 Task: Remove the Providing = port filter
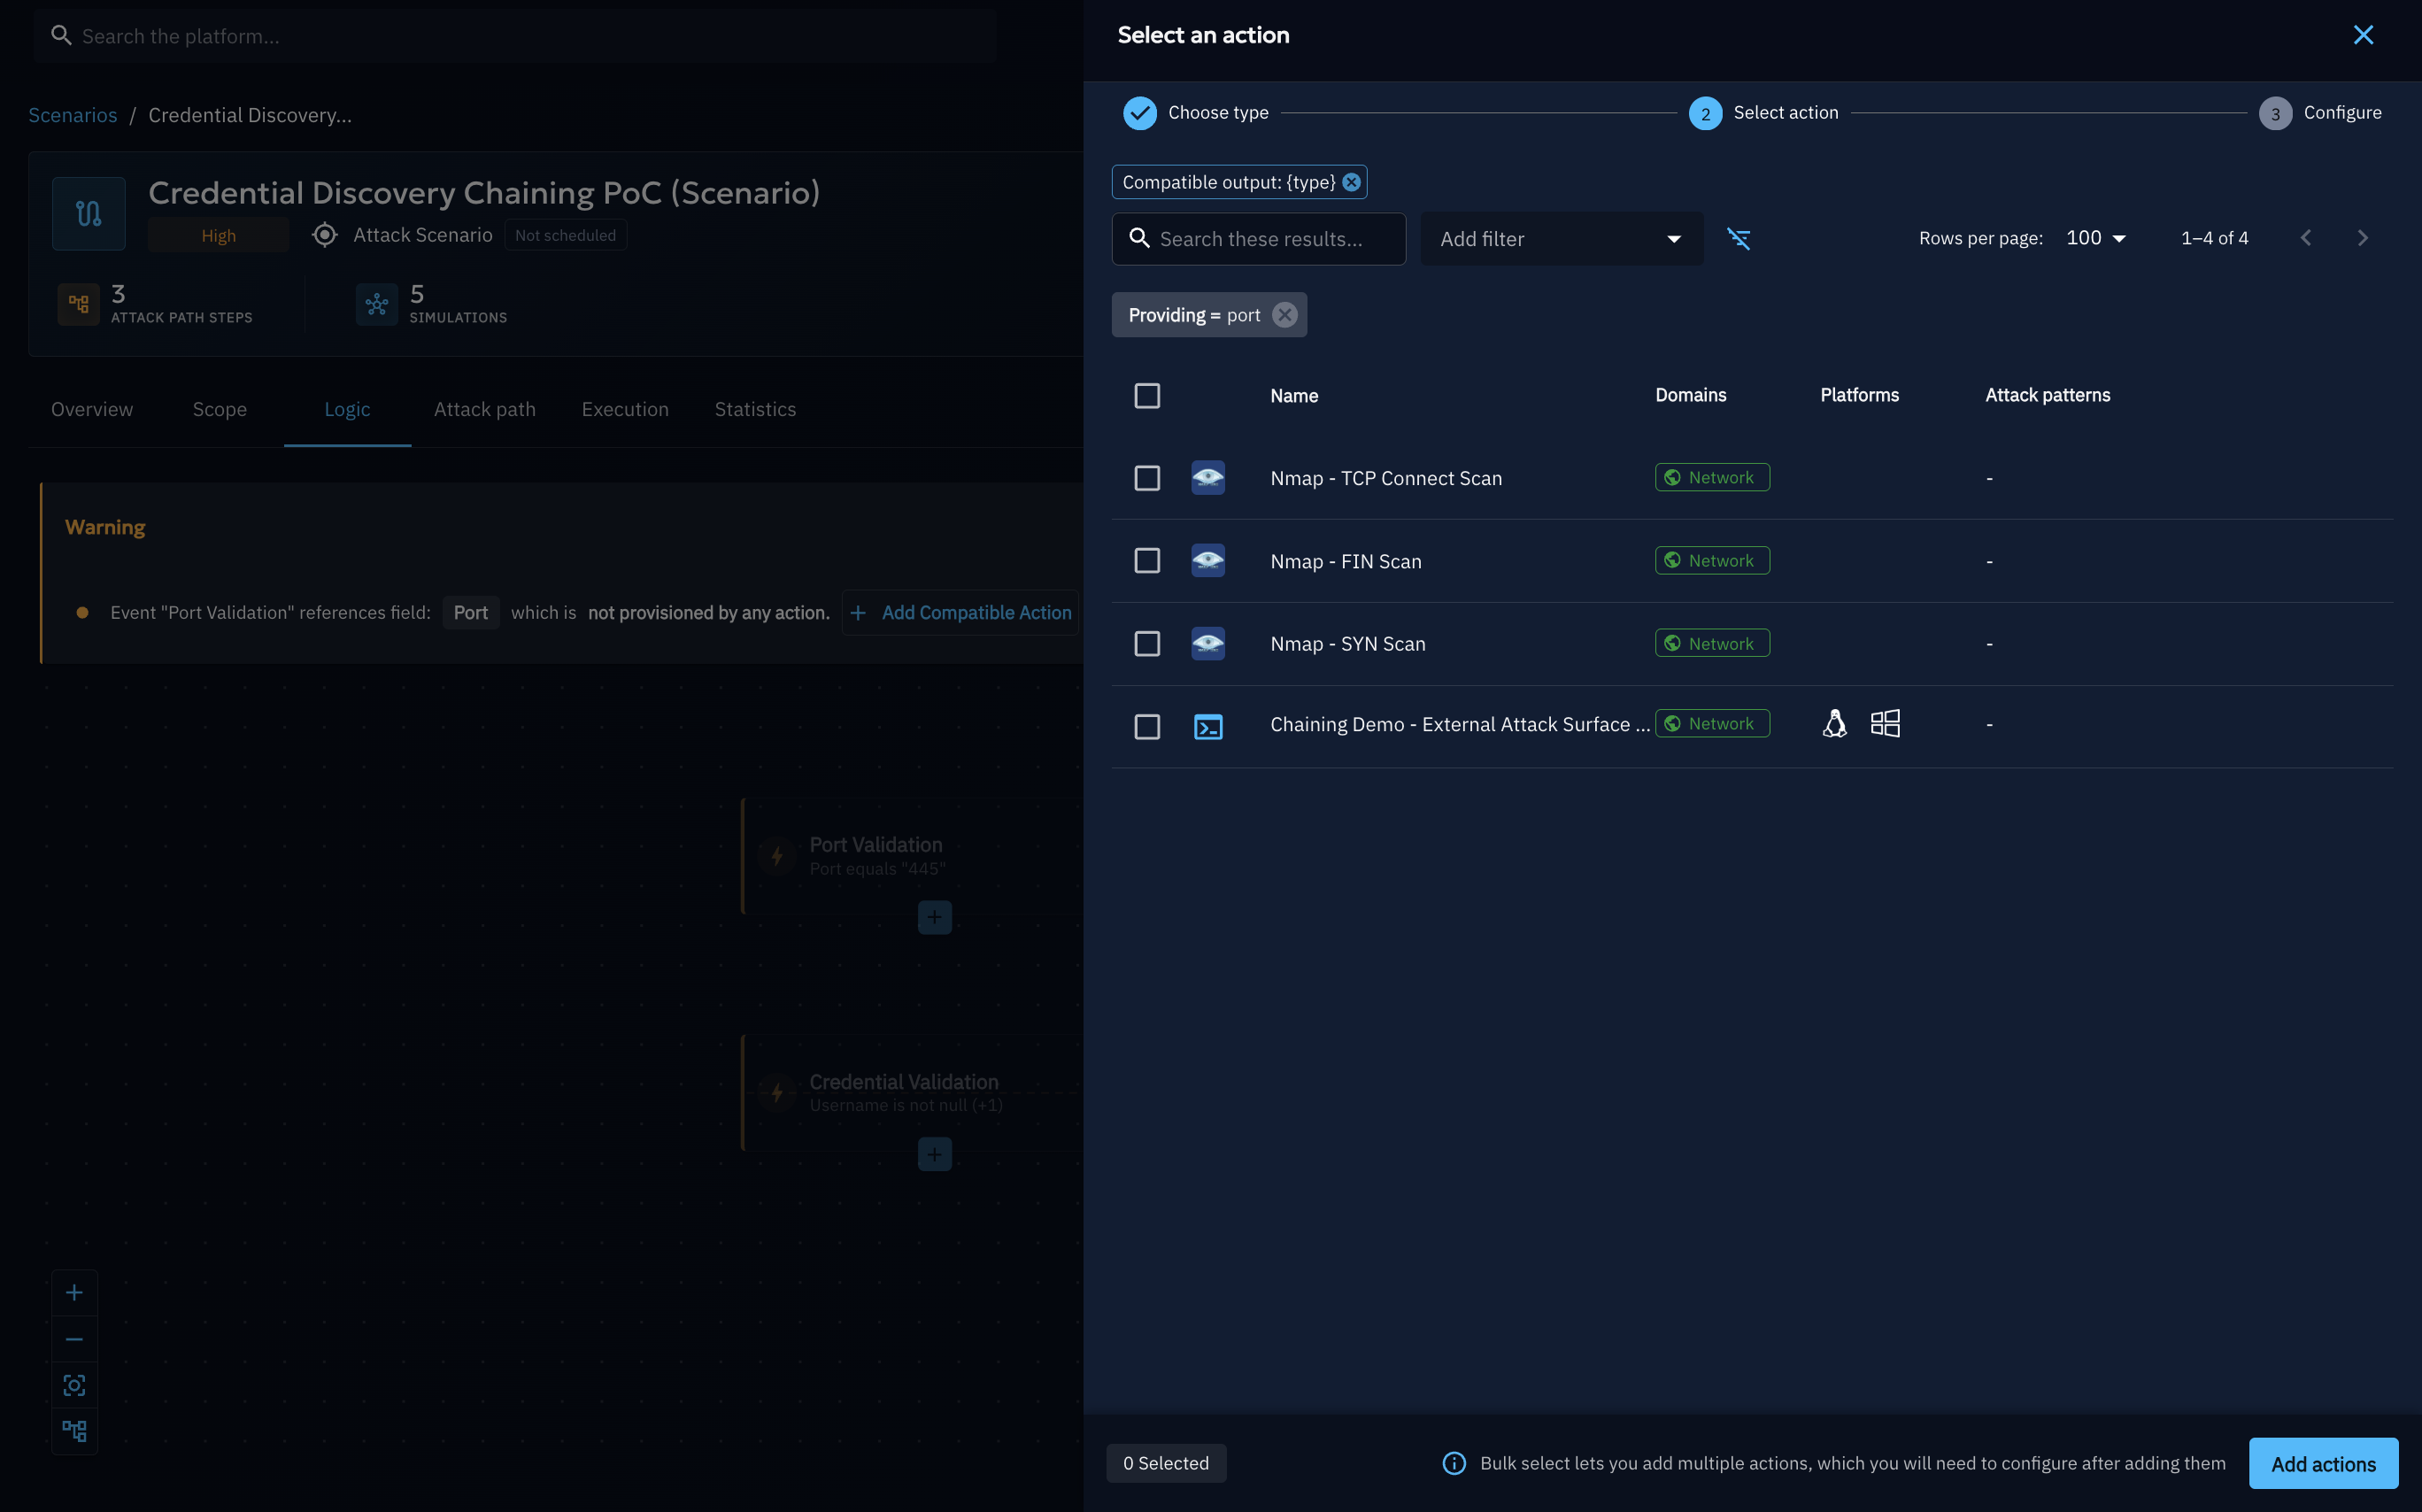(1285, 315)
